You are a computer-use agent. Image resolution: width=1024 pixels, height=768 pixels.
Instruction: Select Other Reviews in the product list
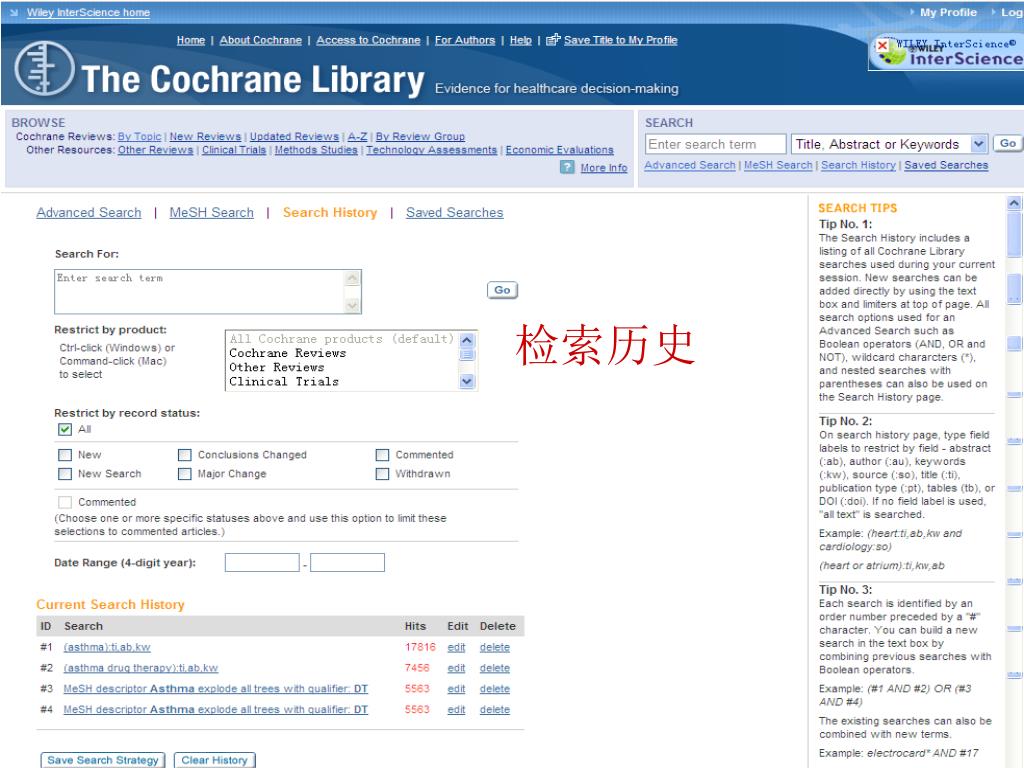(x=276, y=367)
